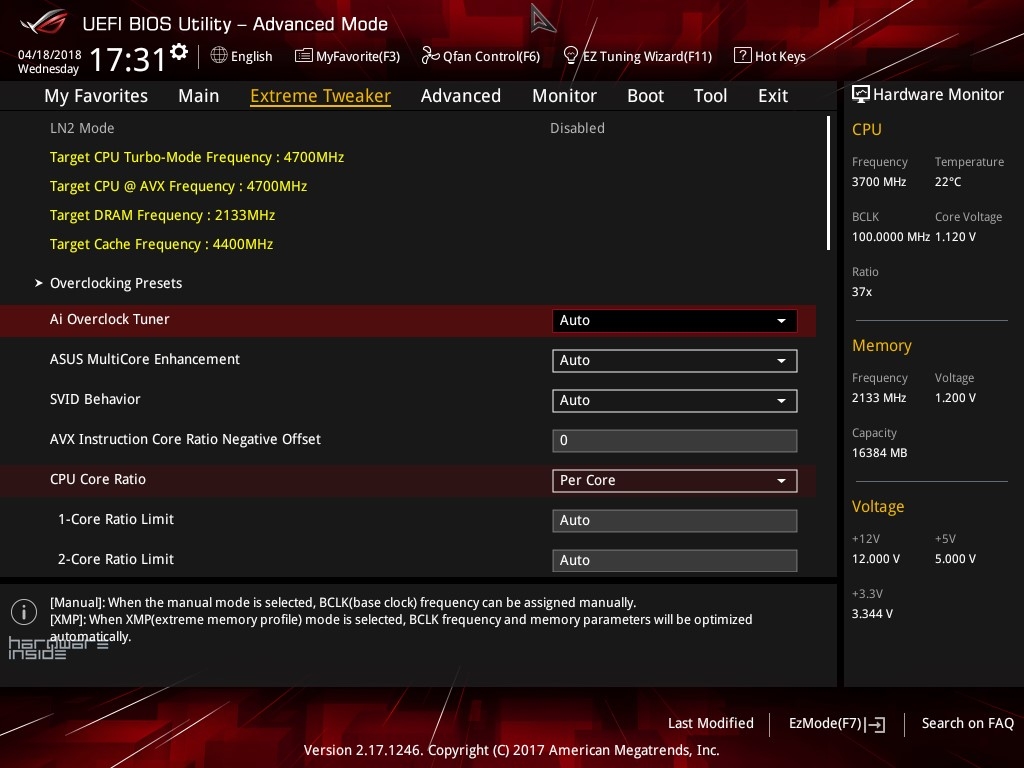This screenshot has width=1024, height=768.
Task: Click the ROG logo icon
Action: [x=44, y=23]
